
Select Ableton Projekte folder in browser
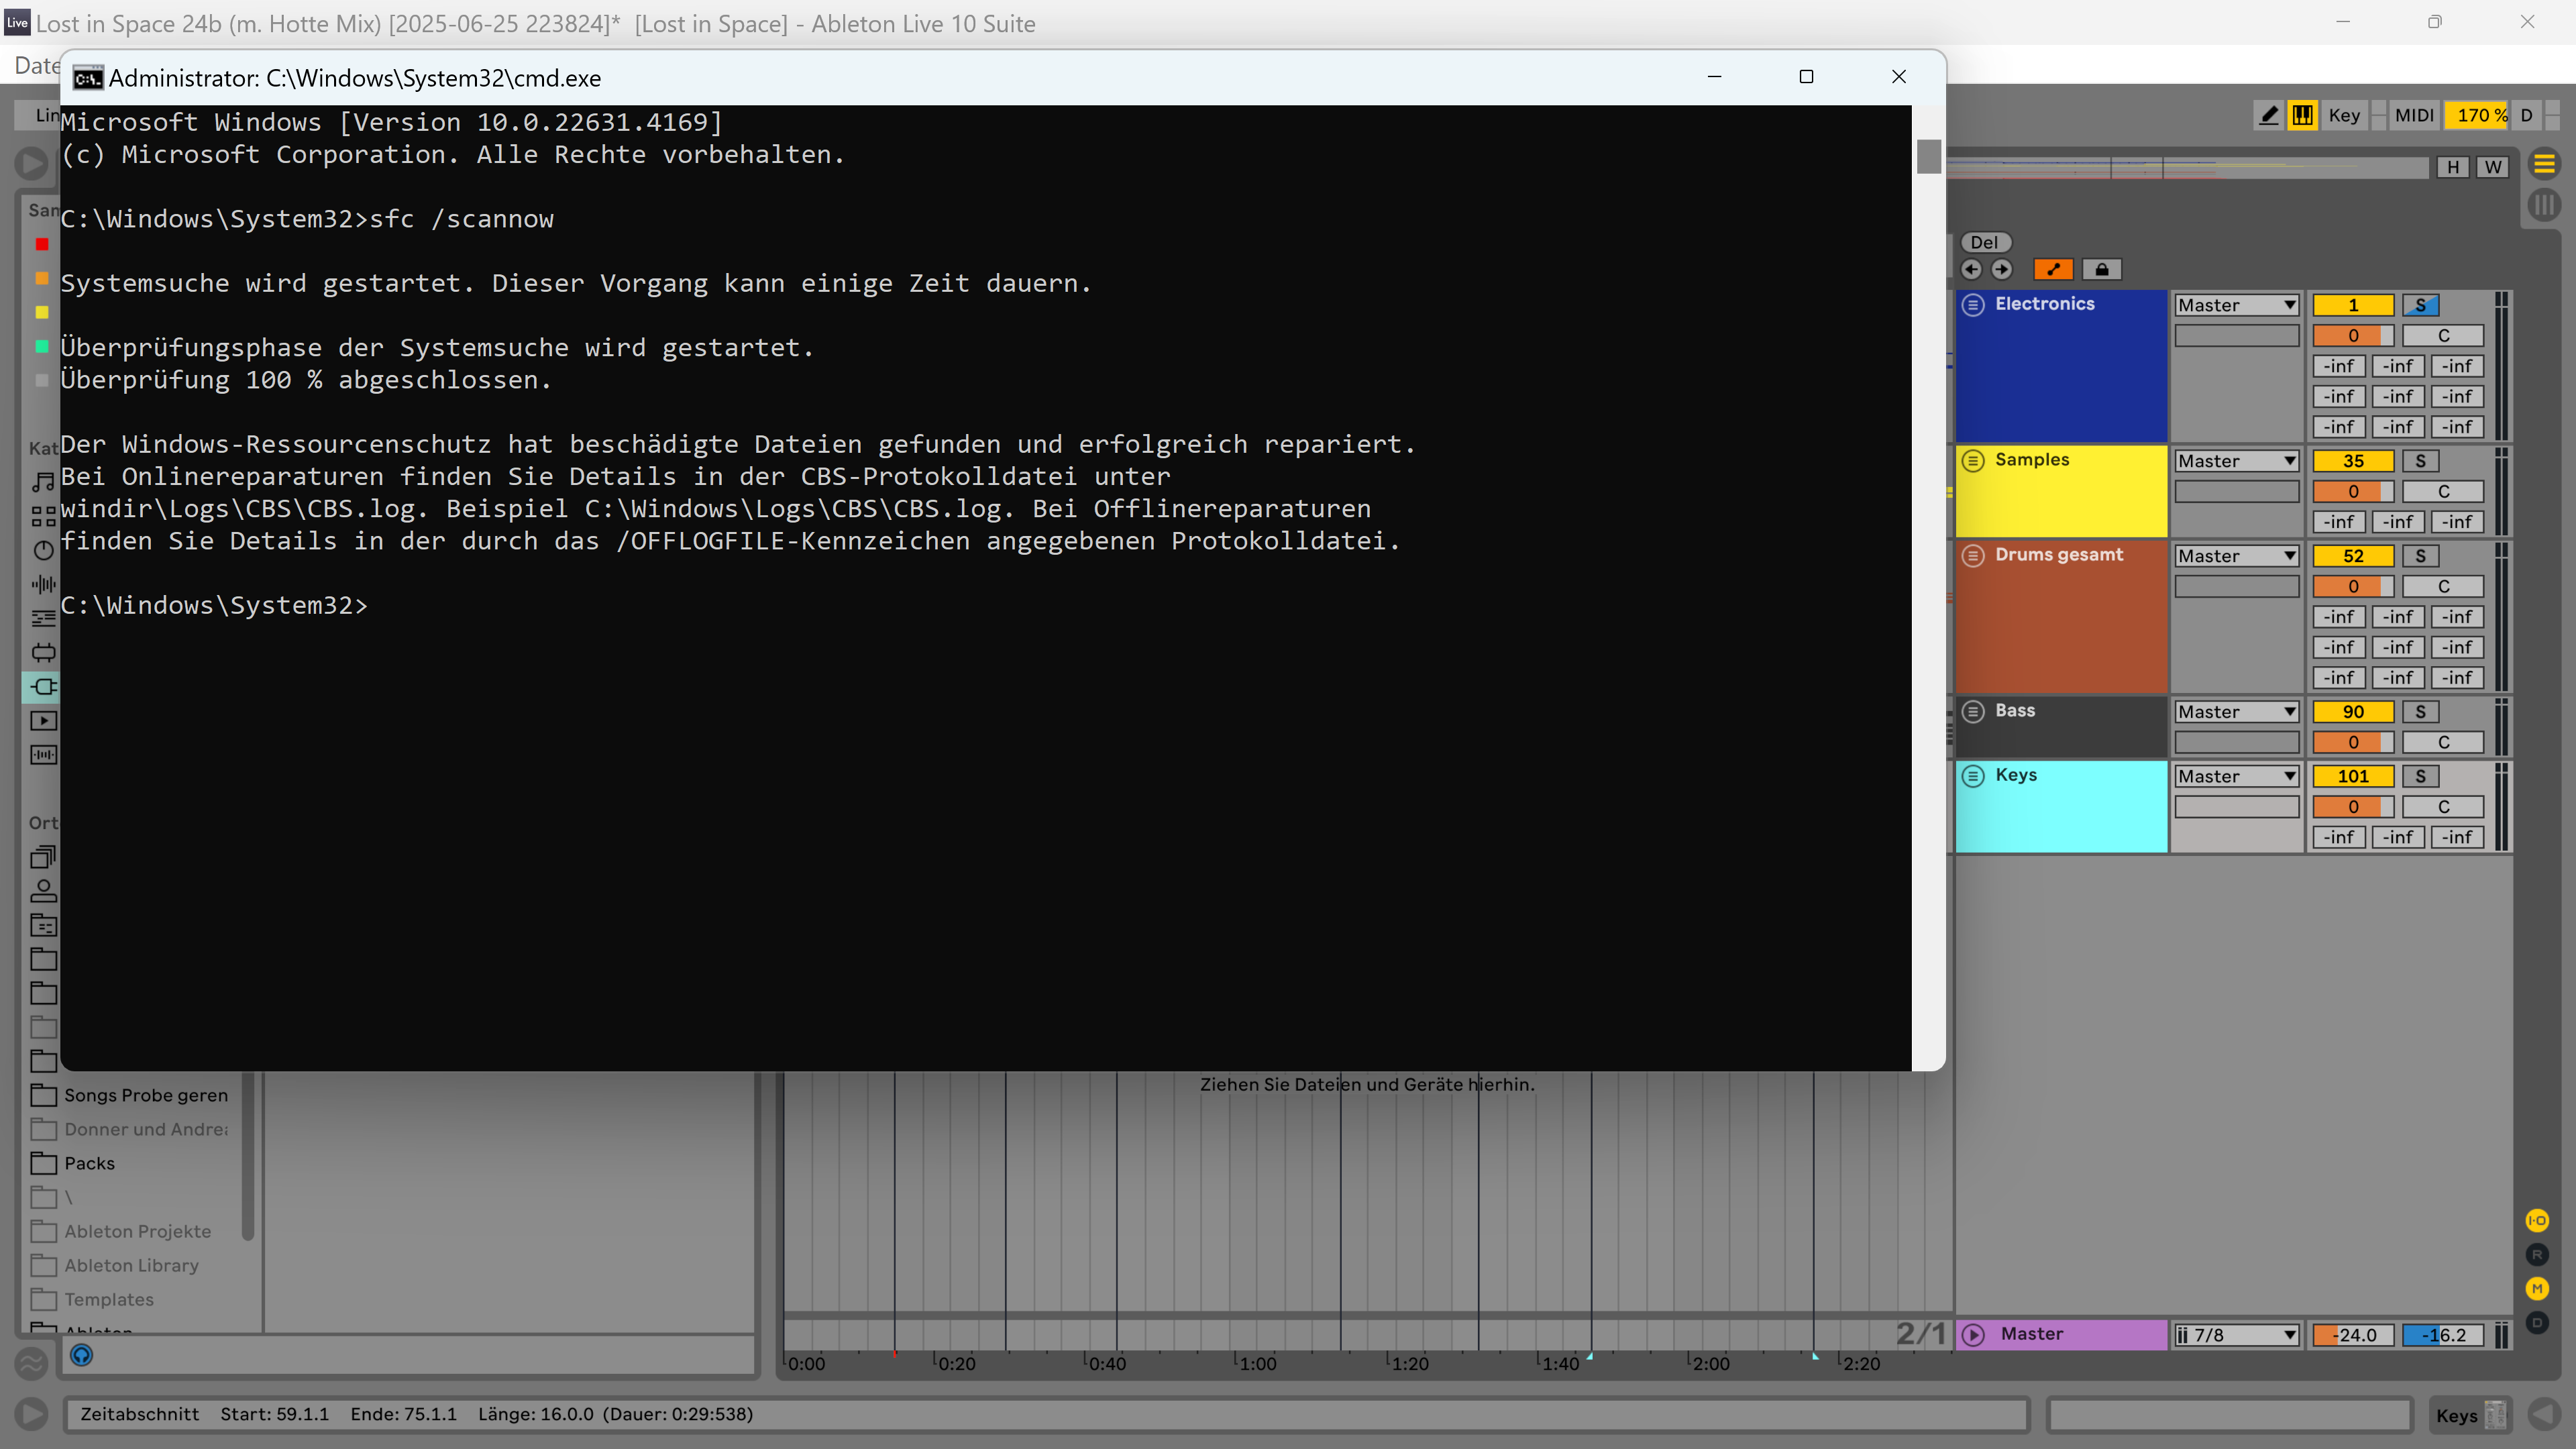pyautogui.click(x=121, y=1231)
